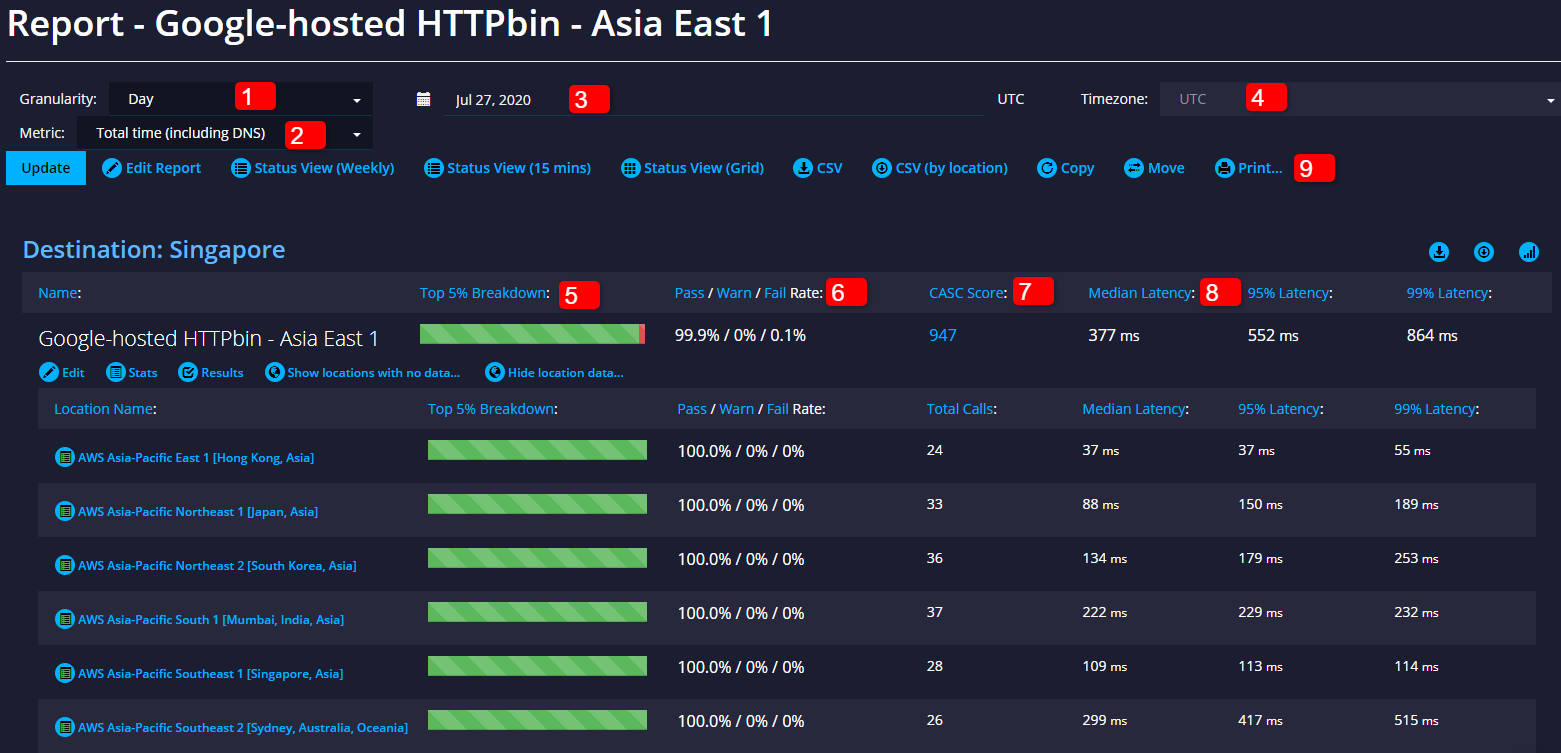The width and height of the screenshot is (1561, 753).
Task: Click the CSV (by location) icon
Action: click(x=882, y=168)
